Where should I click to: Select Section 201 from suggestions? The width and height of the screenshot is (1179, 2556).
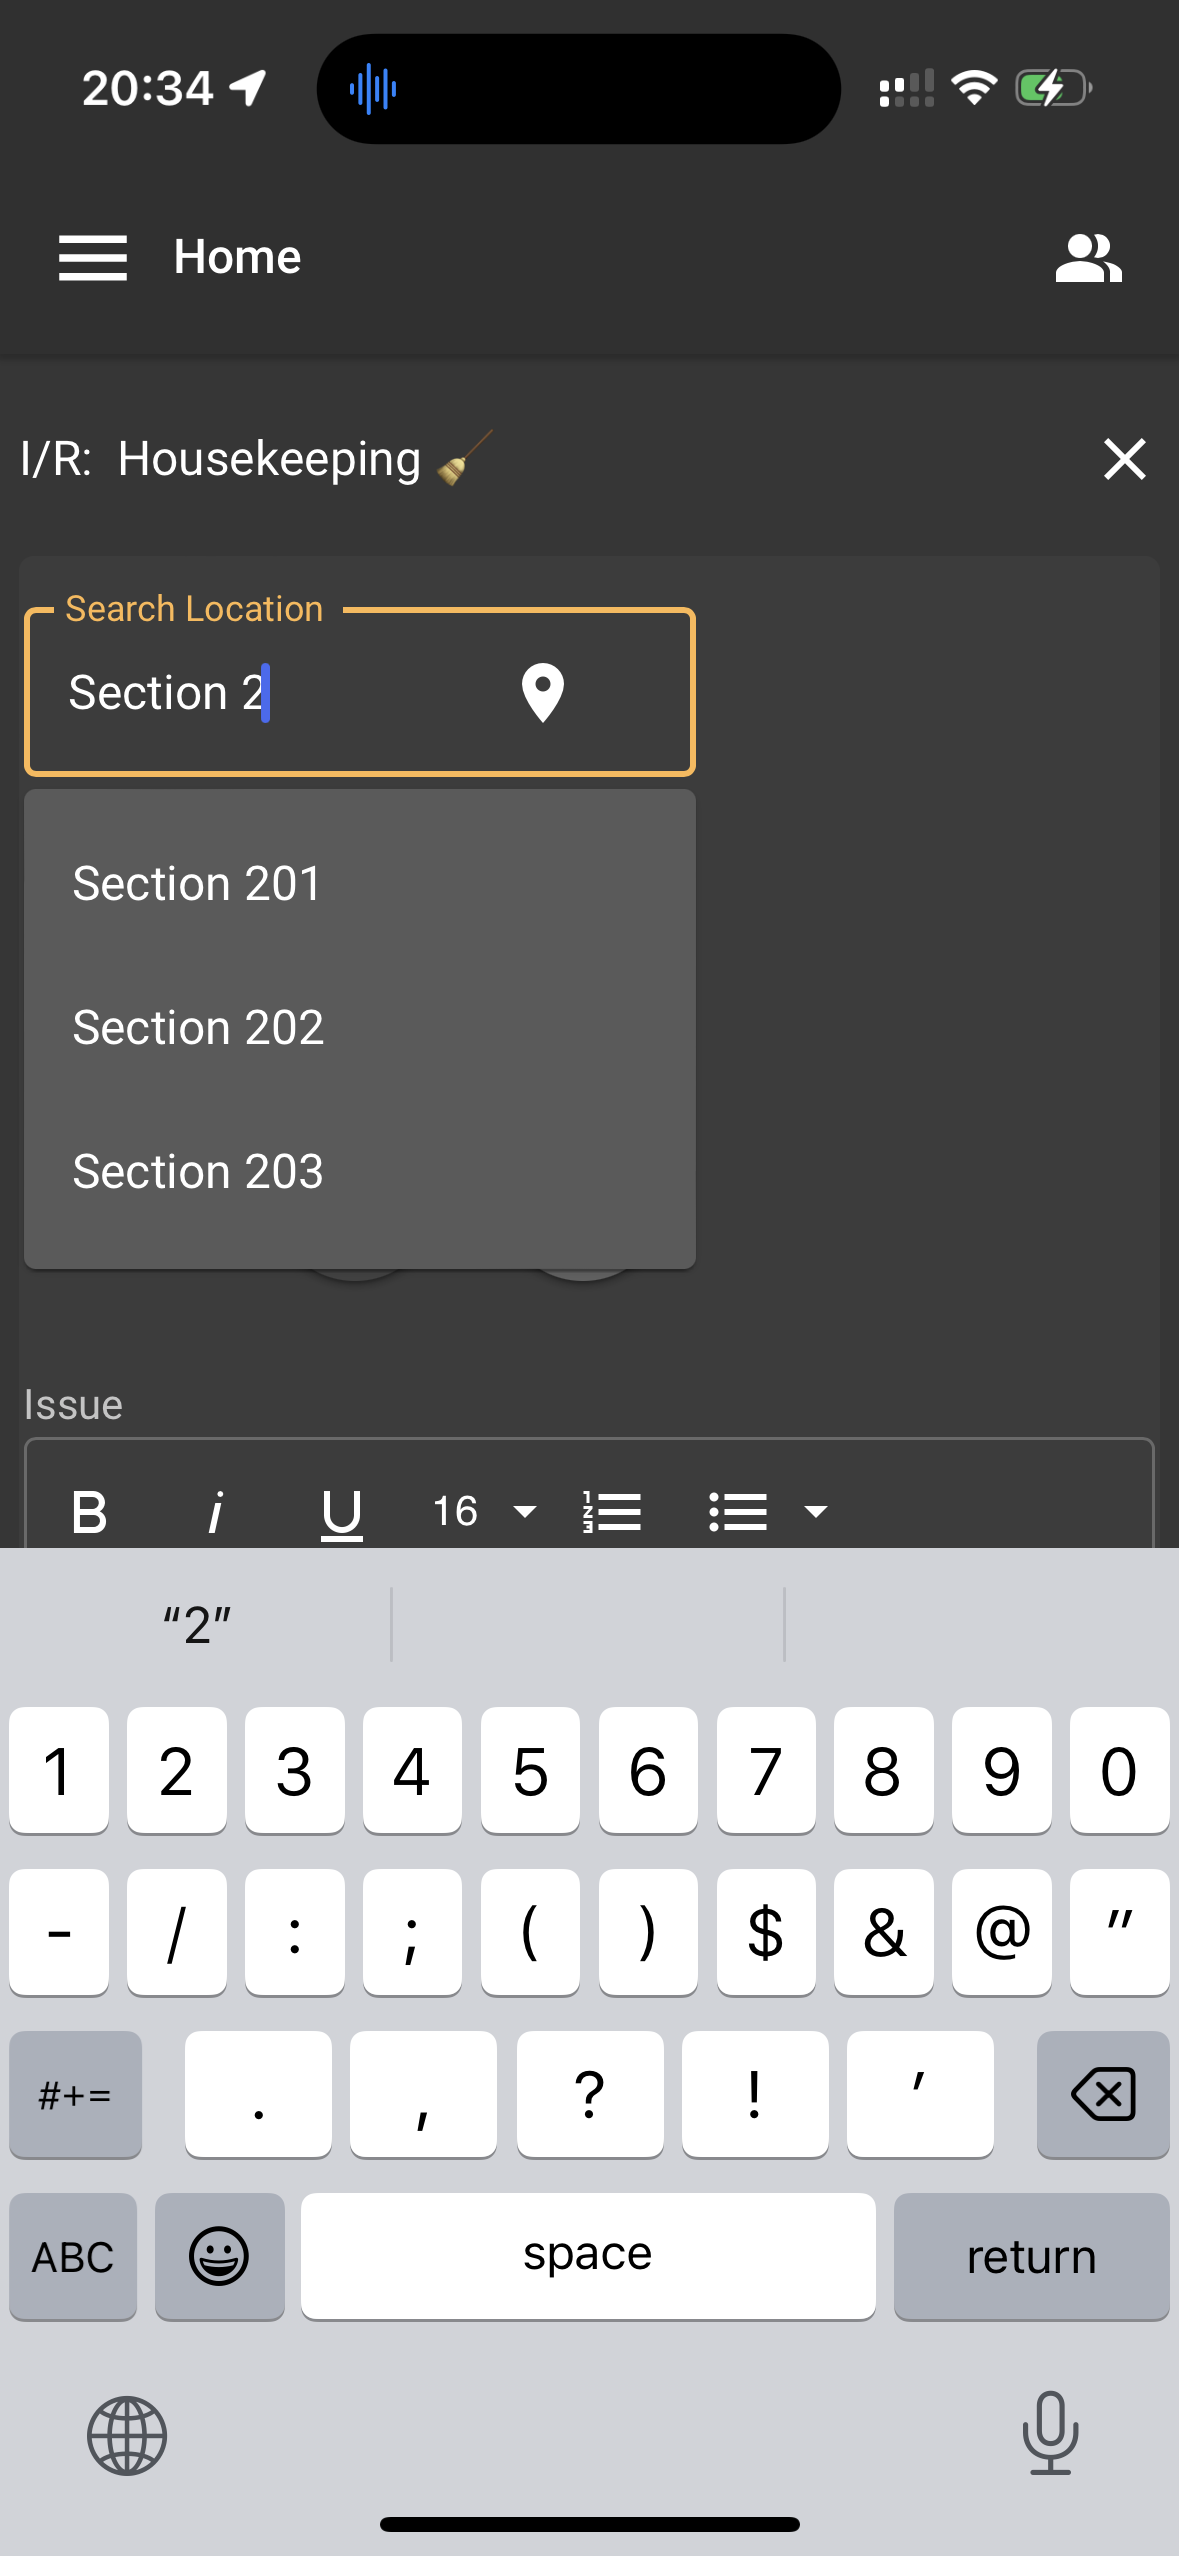(198, 883)
